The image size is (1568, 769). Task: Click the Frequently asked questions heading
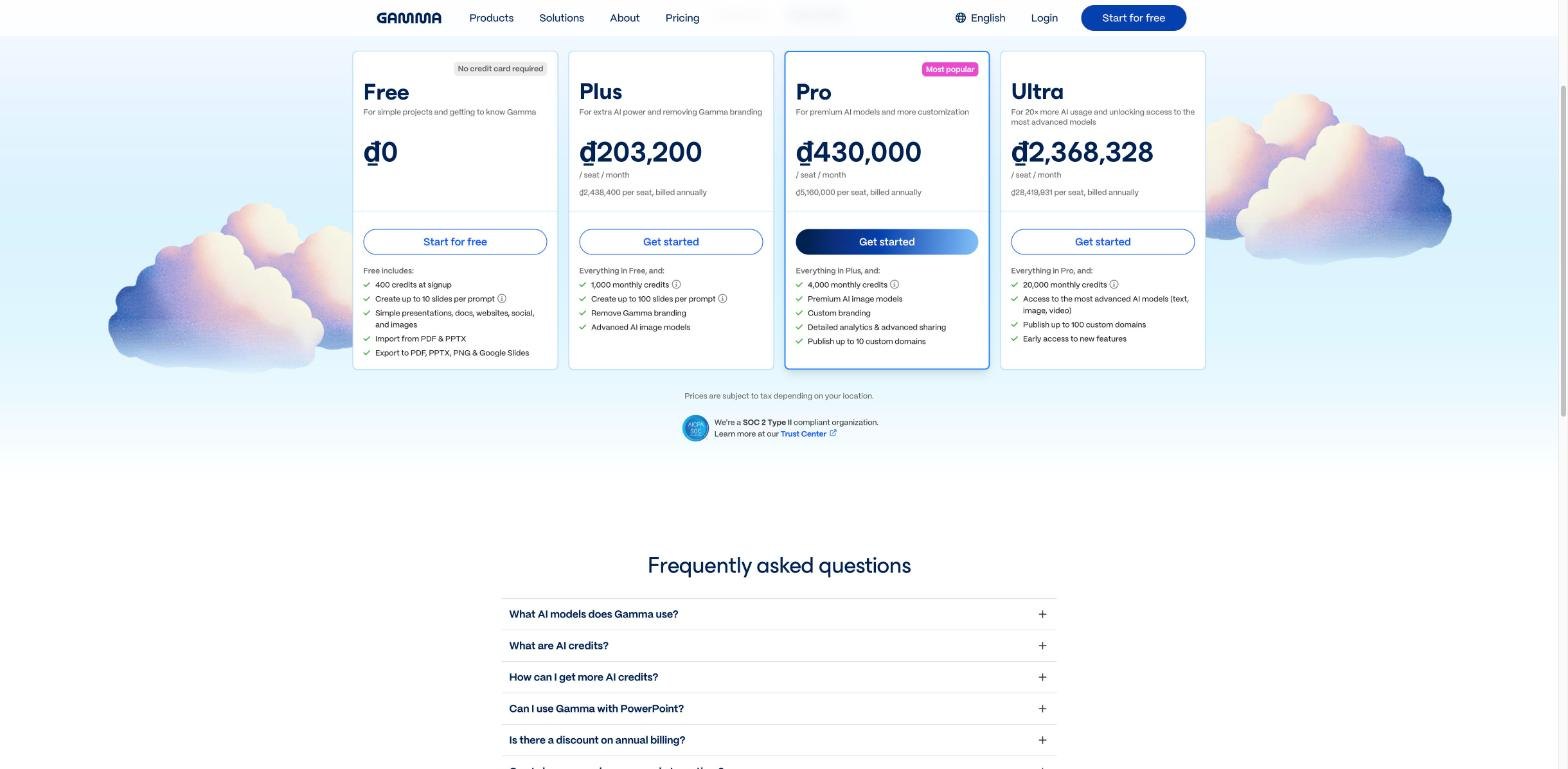point(779,566)
